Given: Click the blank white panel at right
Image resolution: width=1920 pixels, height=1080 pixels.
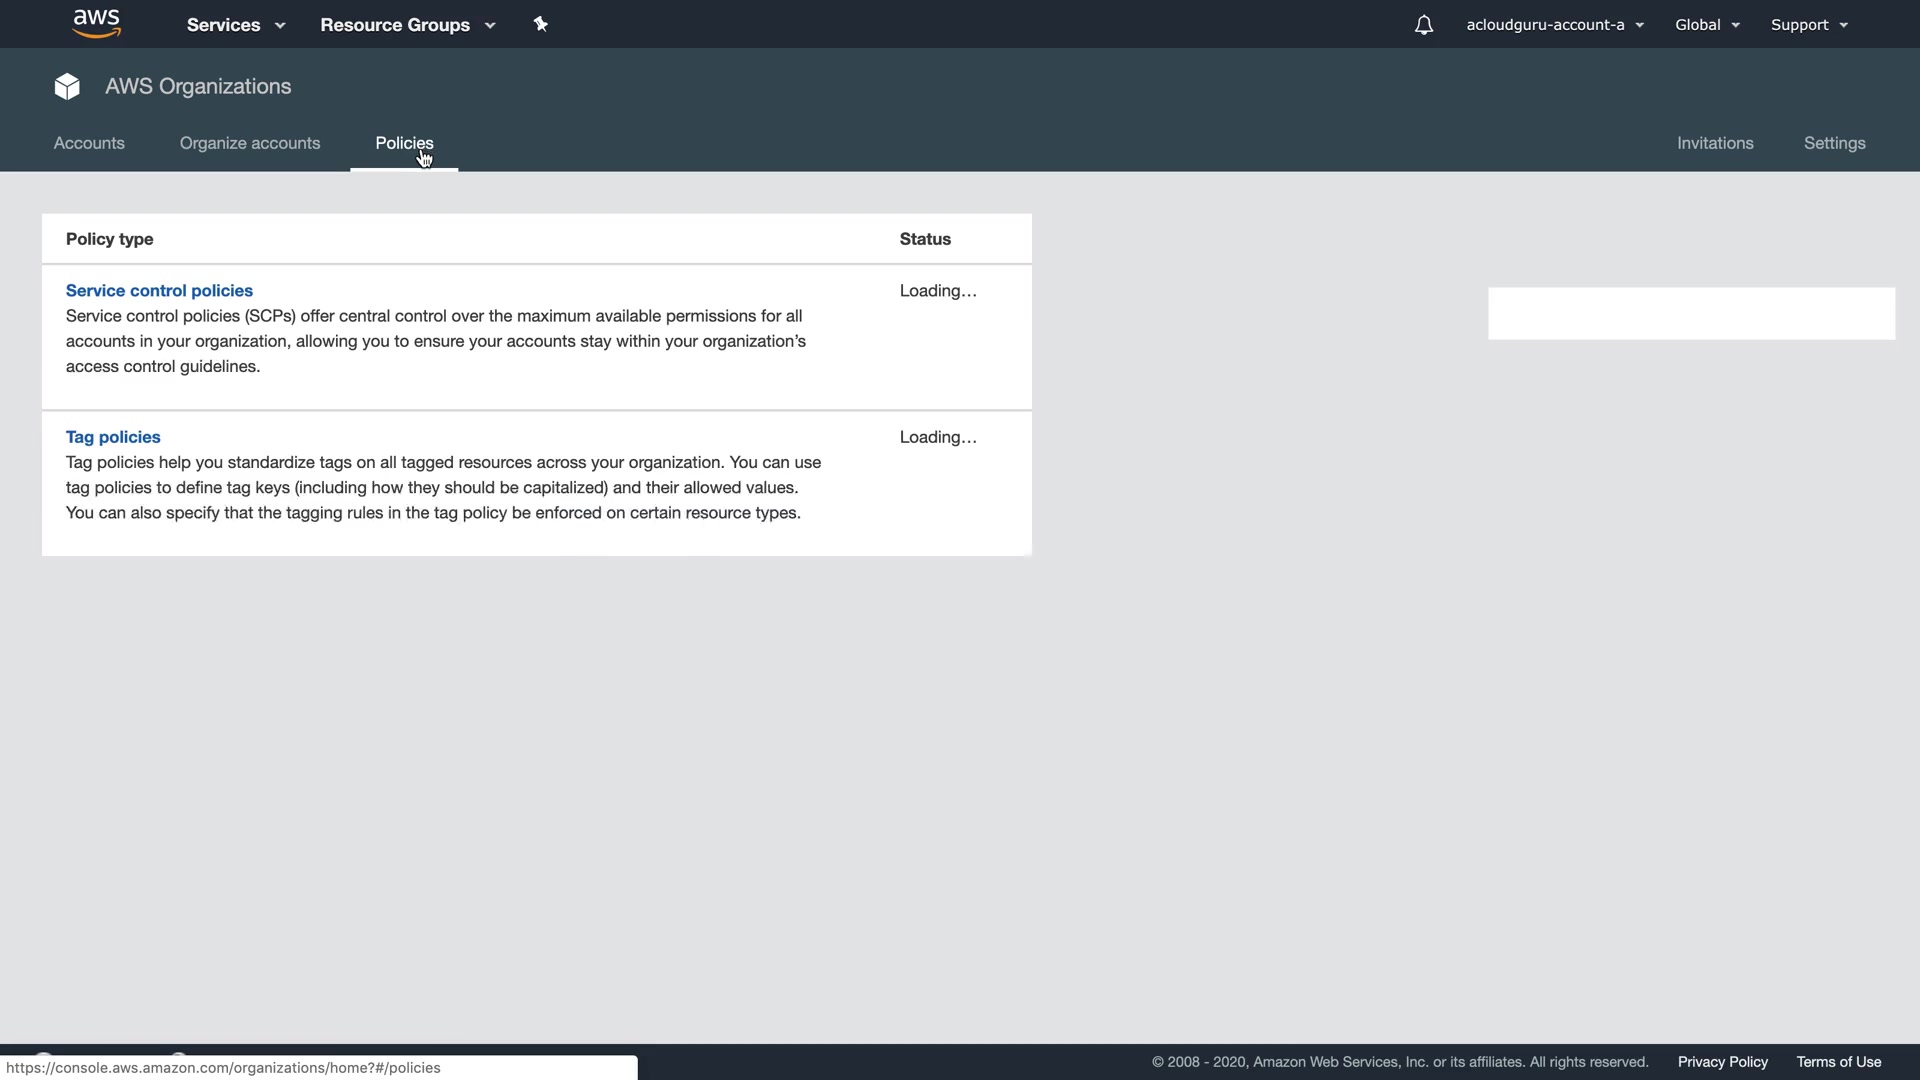Looking at the screenshot, I should click(1691, 314).
